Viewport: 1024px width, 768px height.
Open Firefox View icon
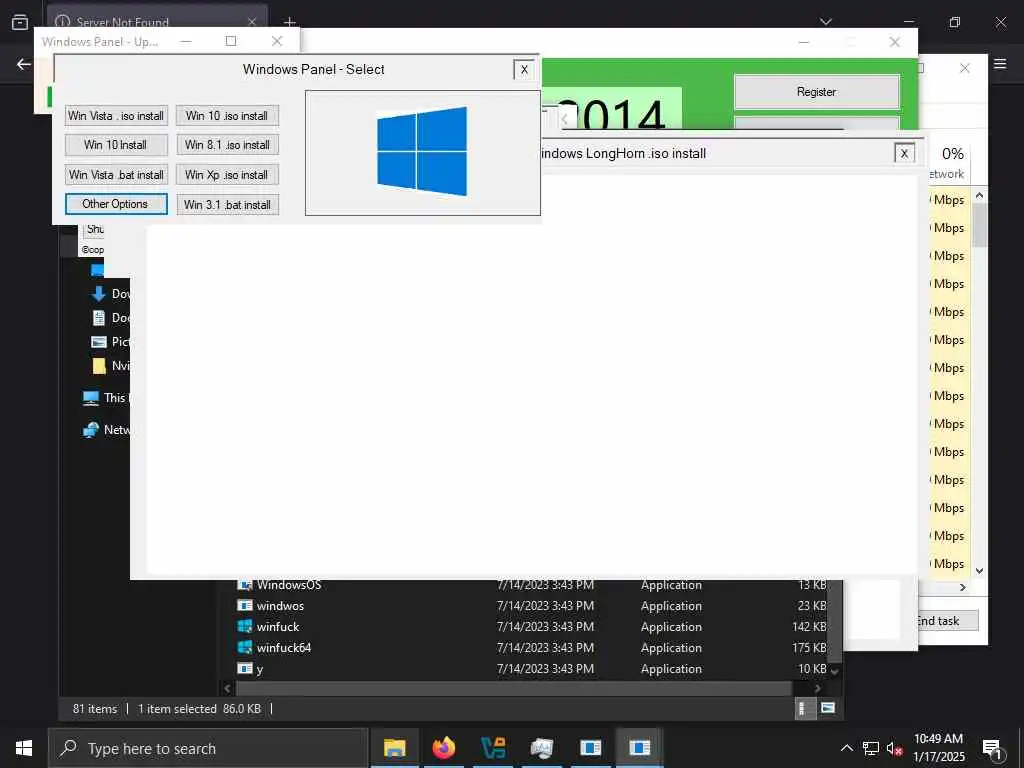point(20,22)
